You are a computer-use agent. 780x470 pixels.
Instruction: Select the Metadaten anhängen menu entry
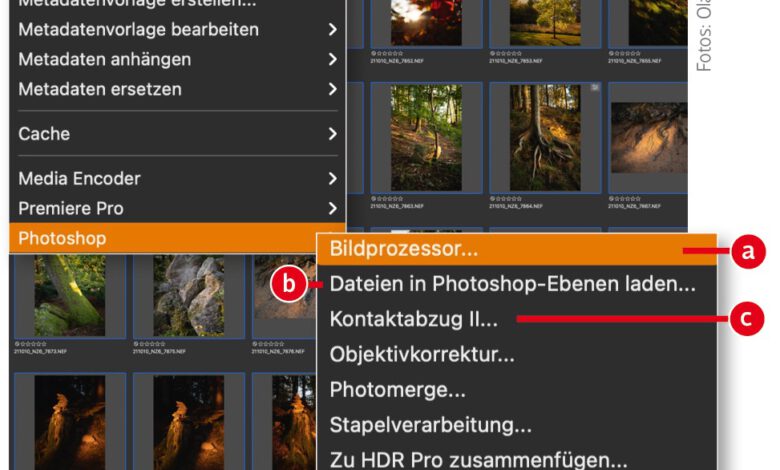tap(178, 59)
